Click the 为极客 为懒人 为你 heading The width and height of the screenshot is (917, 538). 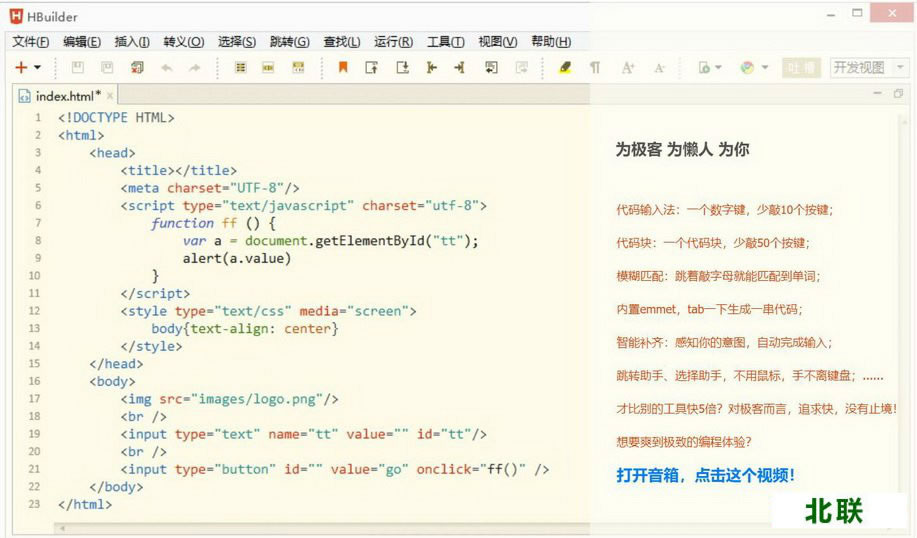click(x=682, y=149)
